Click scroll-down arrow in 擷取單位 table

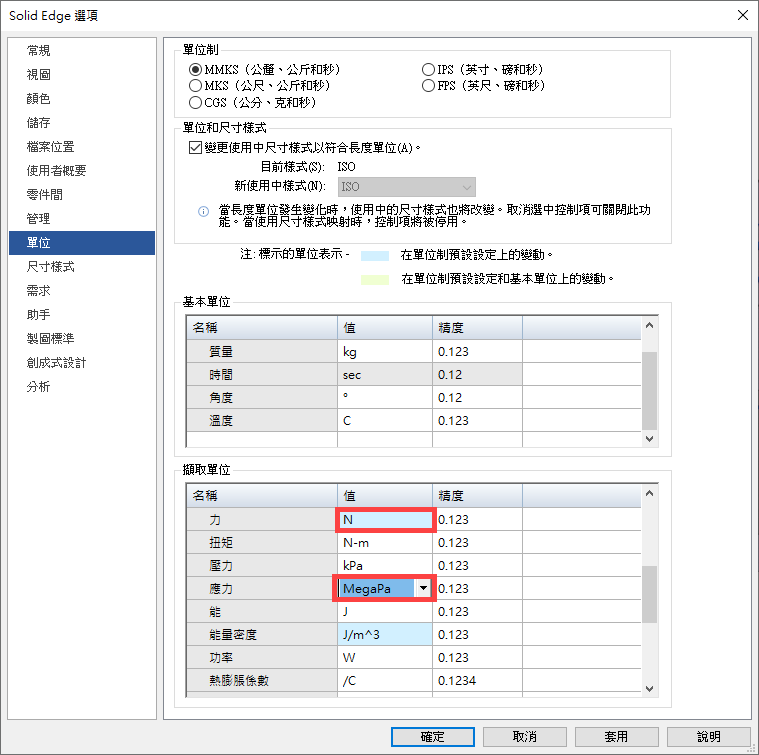pos(650,688)
